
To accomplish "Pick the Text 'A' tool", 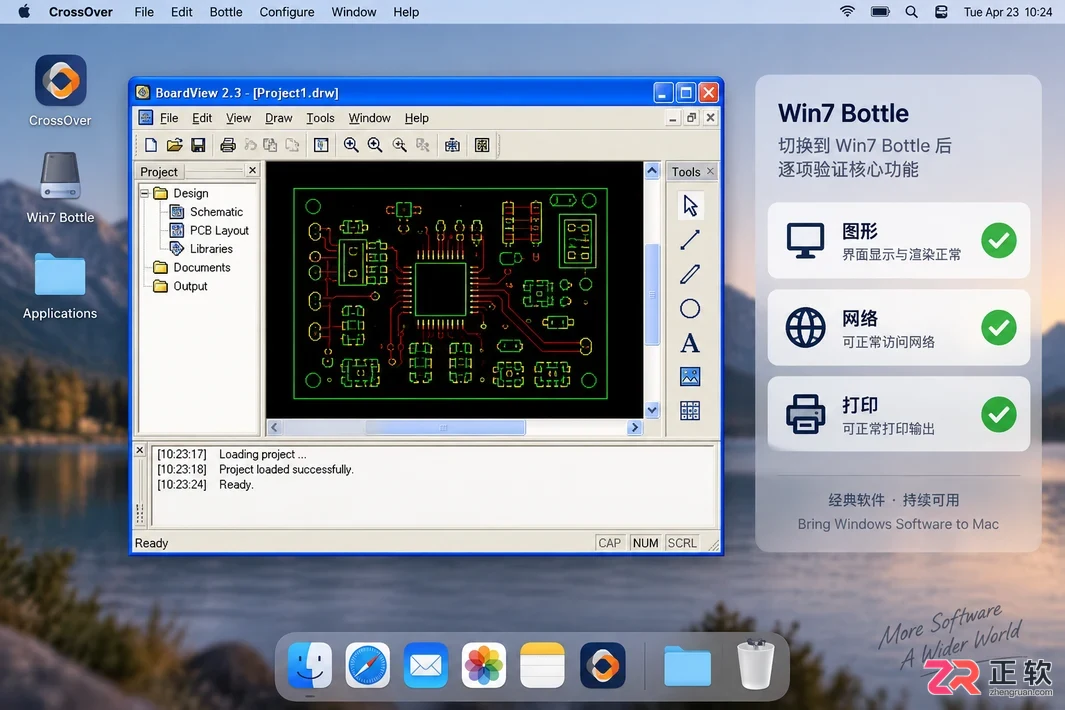I will 690,343.
